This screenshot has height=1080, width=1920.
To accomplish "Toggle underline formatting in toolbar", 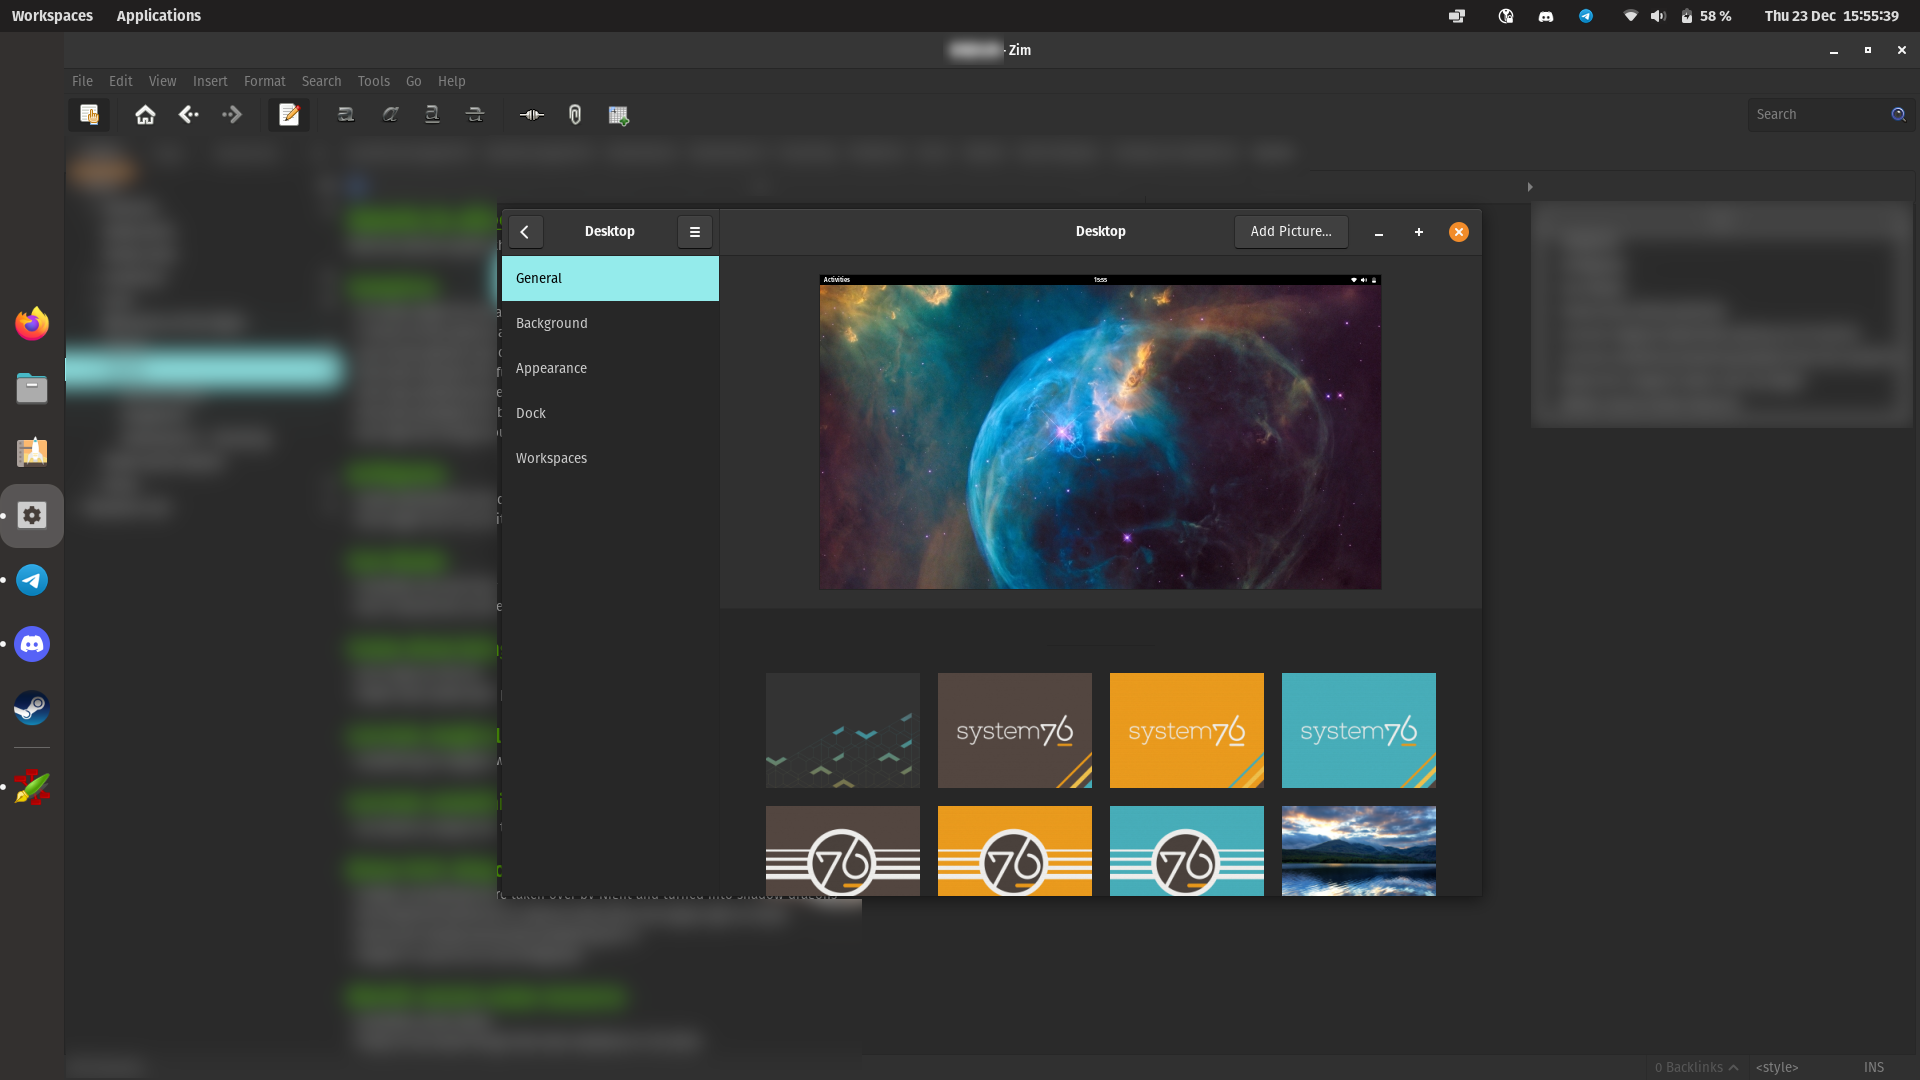I will click(432, 115).
